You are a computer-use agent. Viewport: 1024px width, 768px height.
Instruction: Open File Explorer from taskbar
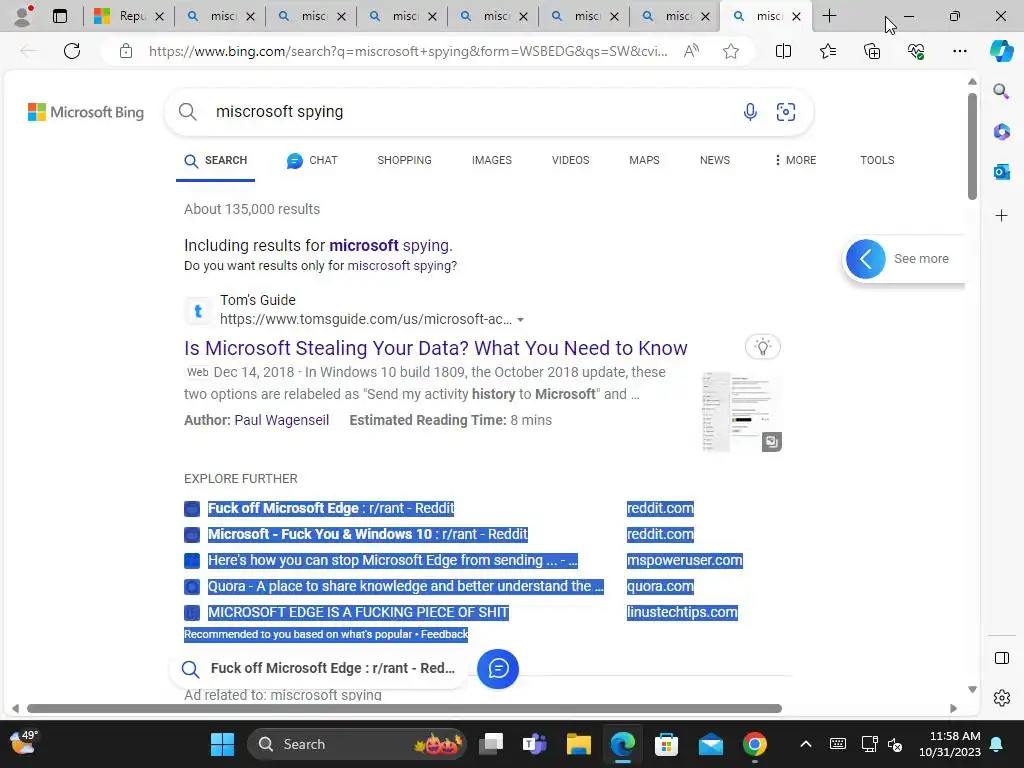[x=578, y=744]
